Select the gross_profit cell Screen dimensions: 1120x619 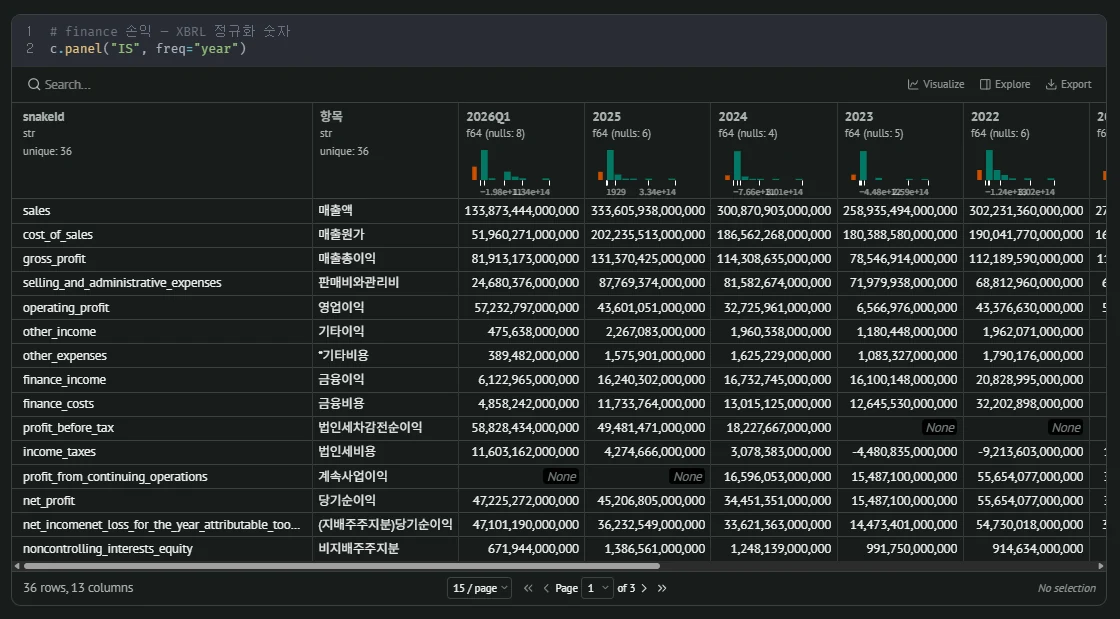[x=162, y=259]
